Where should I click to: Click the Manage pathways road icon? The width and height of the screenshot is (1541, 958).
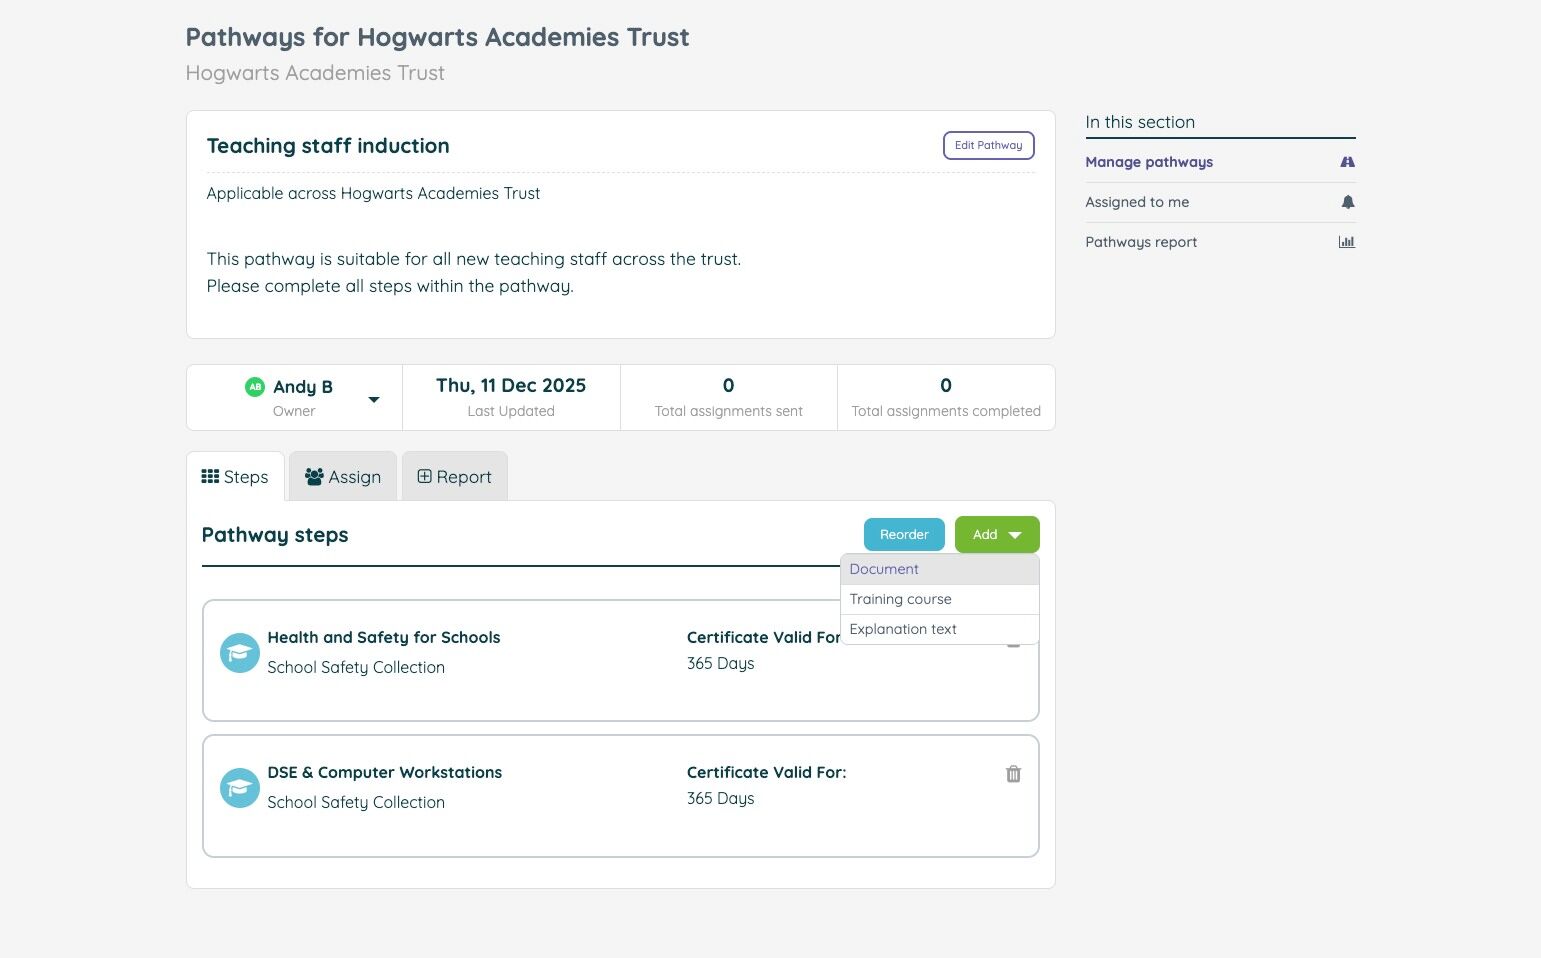1347,162
